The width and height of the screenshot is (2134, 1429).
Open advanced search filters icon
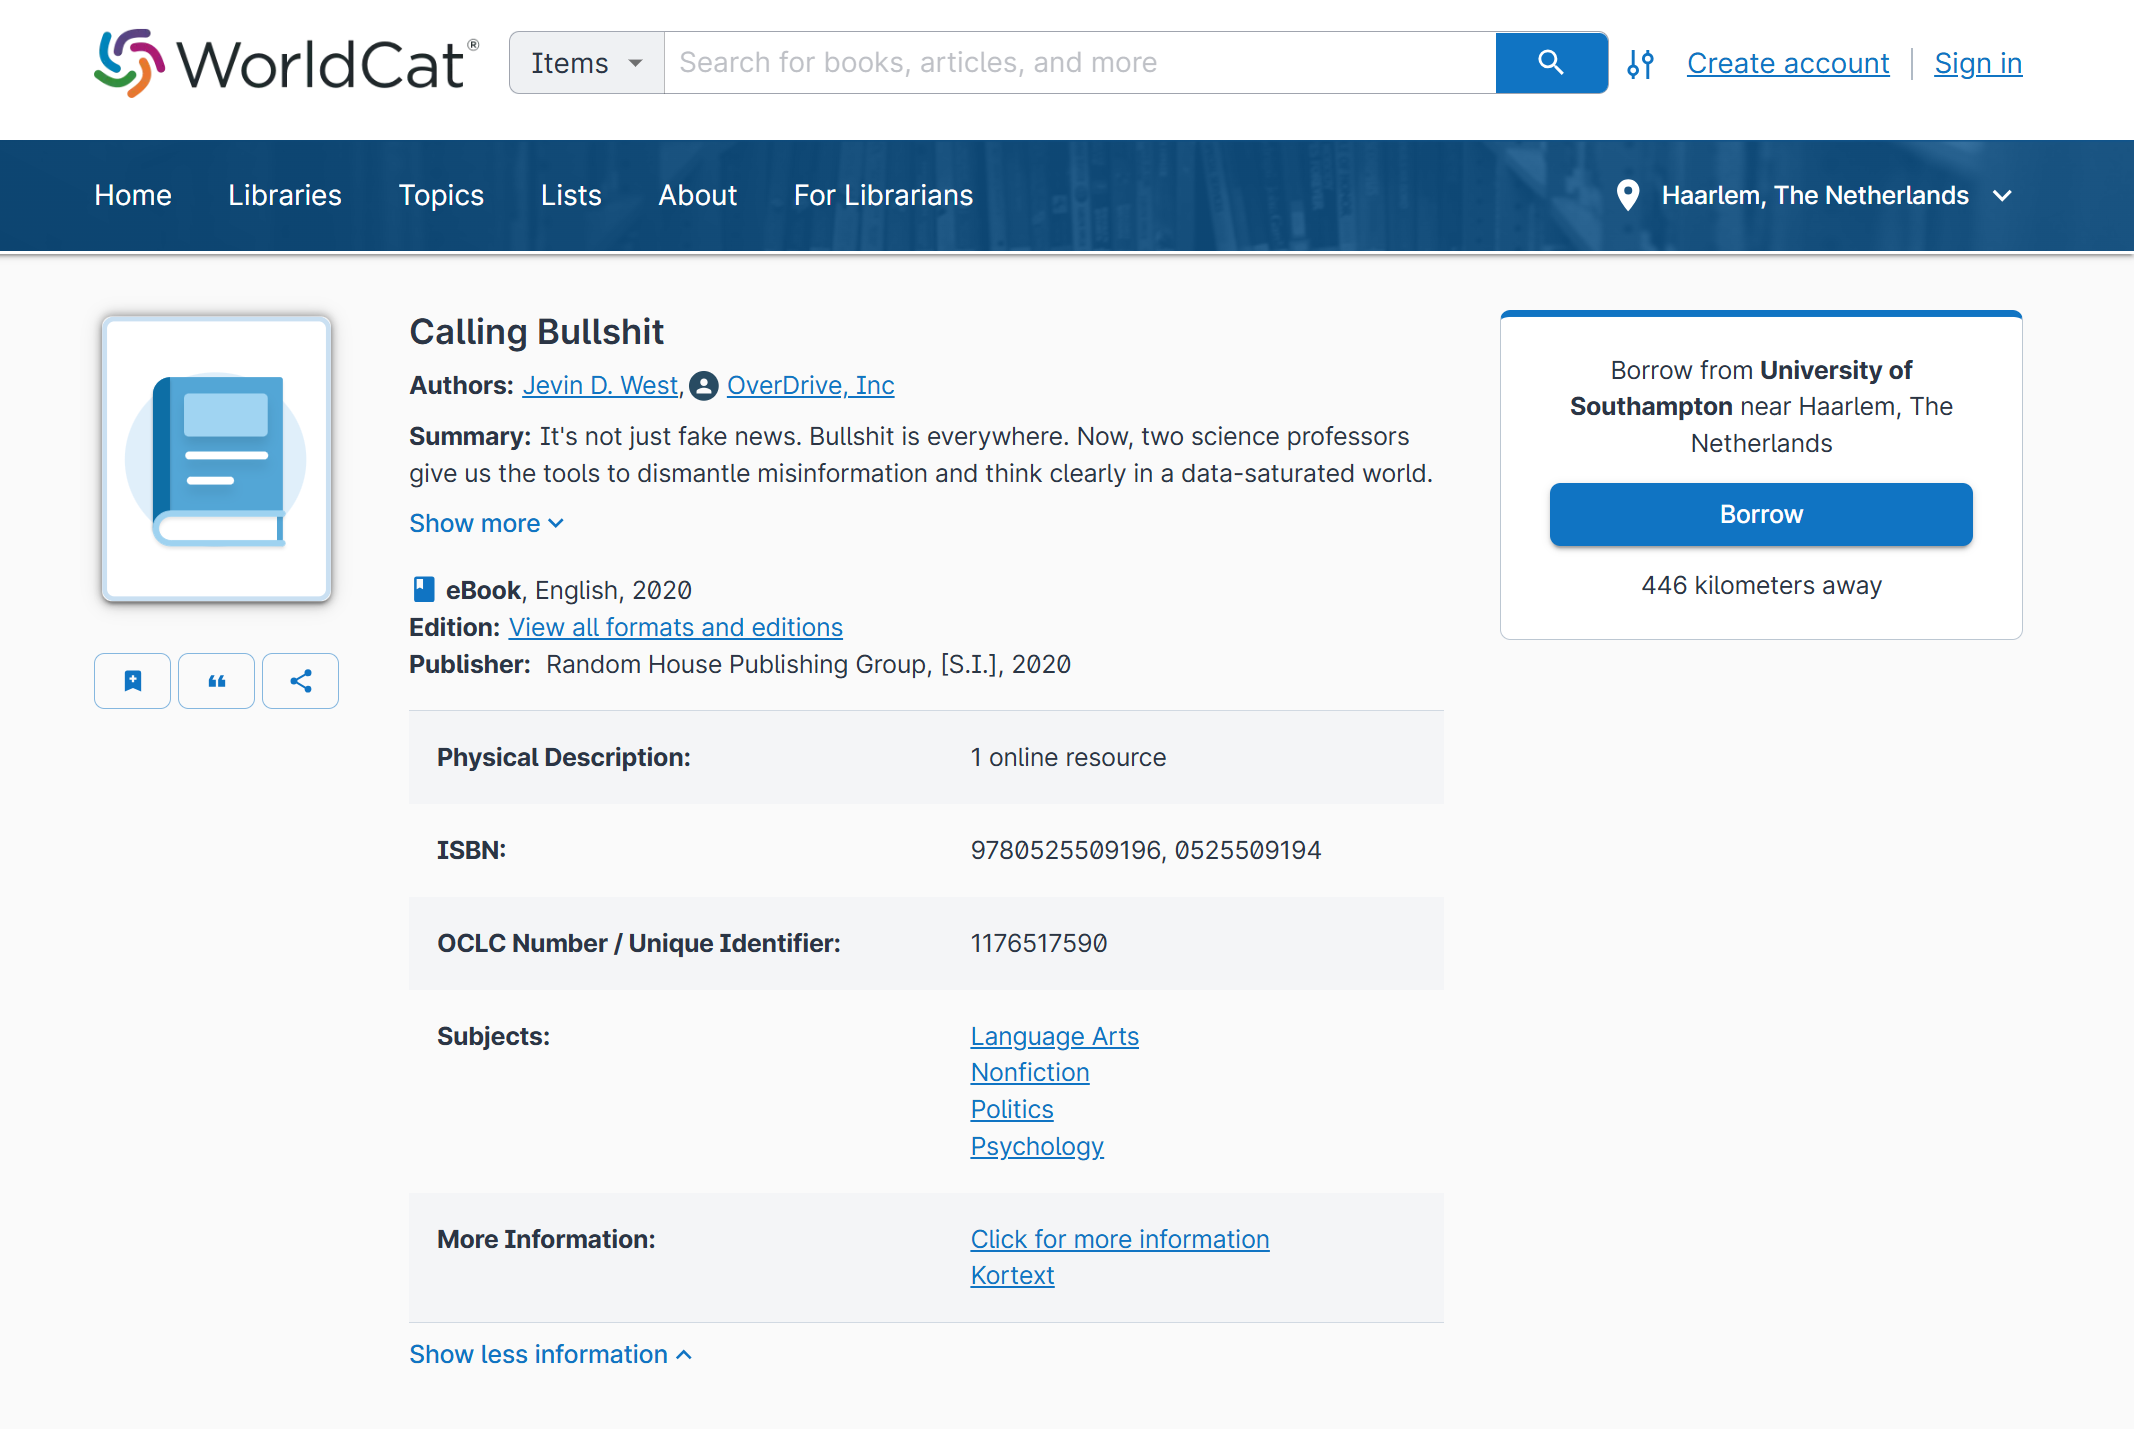(1640, 64)
